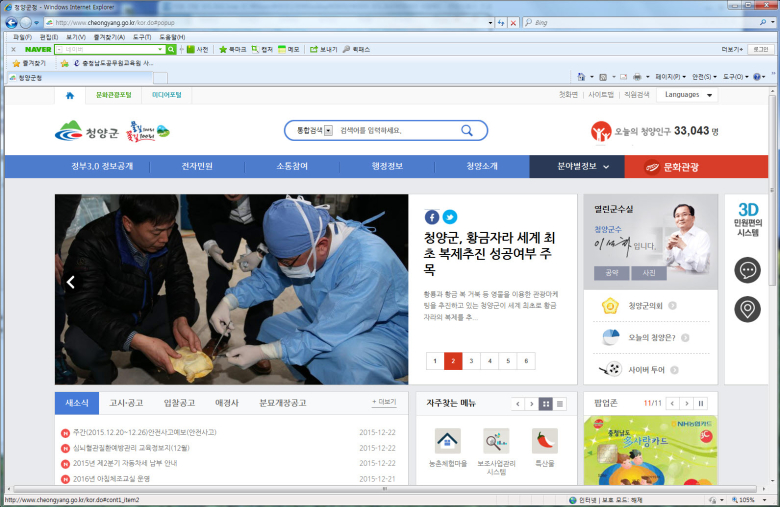Click the Add to favorites bar star icon
Viewport: 780px width, 507px height.
click(x=64, y=63)
